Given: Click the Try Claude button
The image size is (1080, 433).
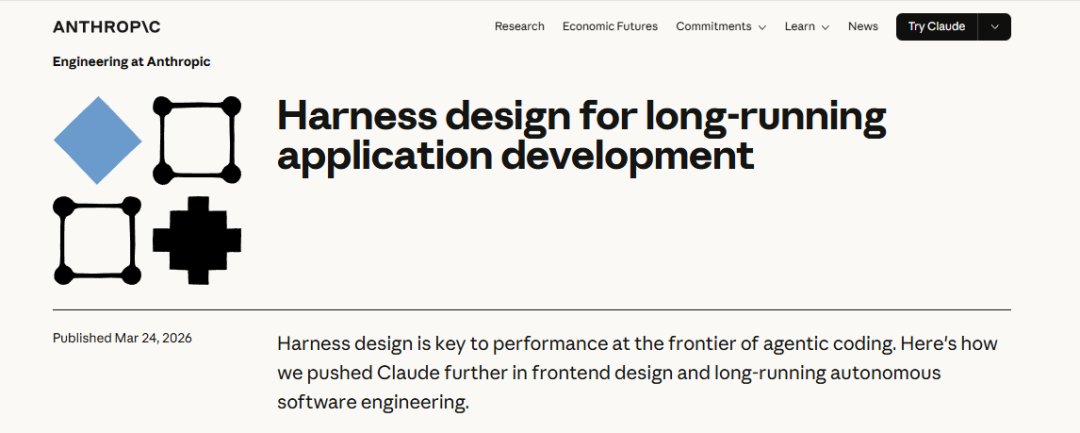Looking at the screenshot, I should tap(936, 27).
